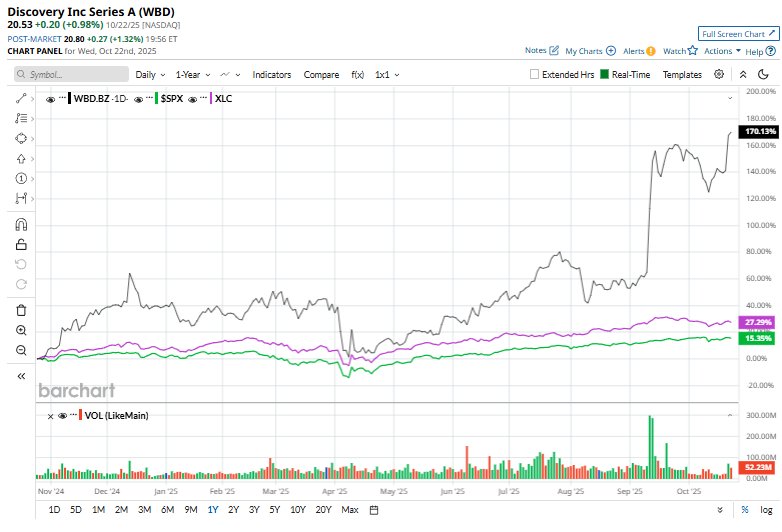The height and width of the screenshot is (532, 782).
Task: Open the Notes editor icon
Action: (554, 50)
